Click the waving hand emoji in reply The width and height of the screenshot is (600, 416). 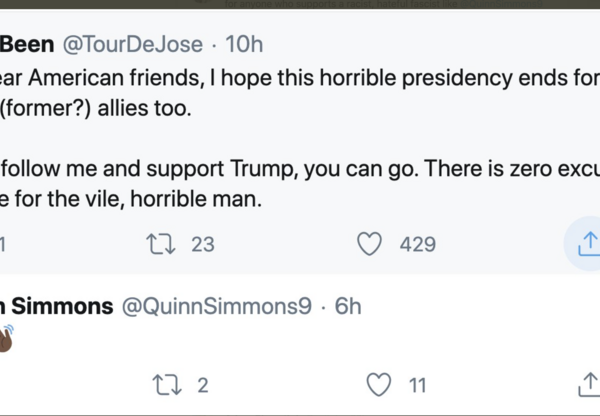[x=5, y=338]
